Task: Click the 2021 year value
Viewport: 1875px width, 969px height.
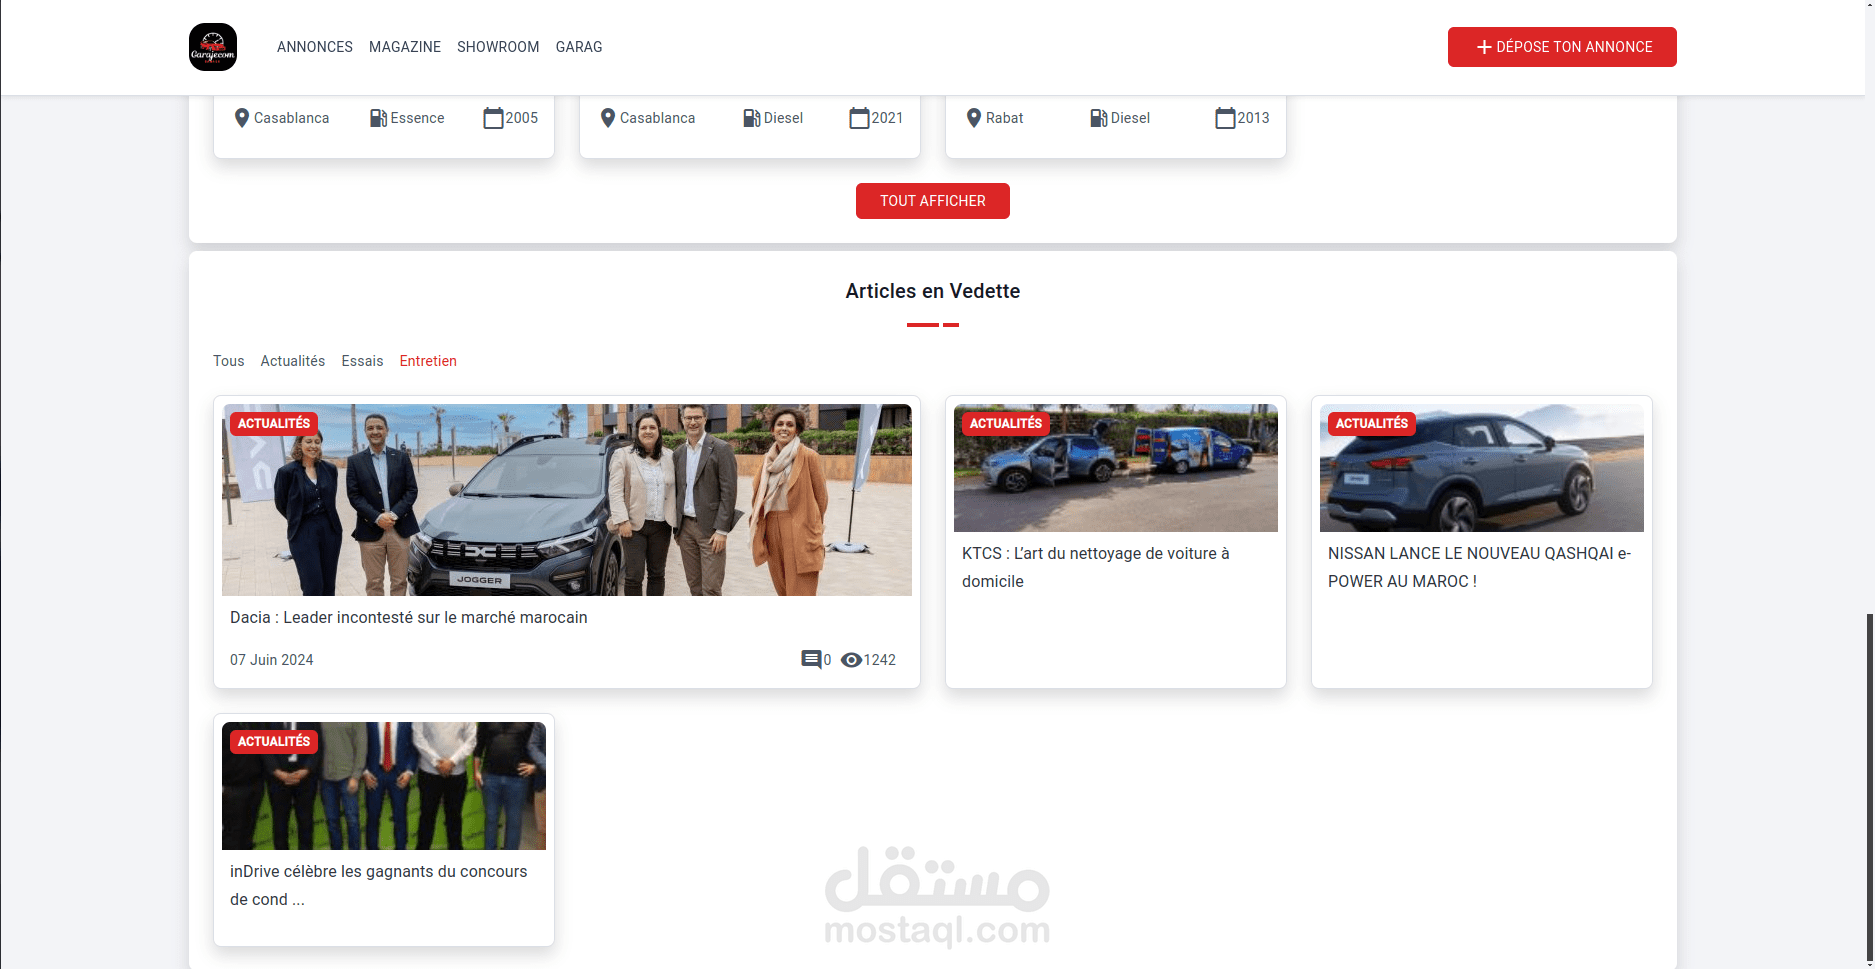Action: tap(888, 118)
